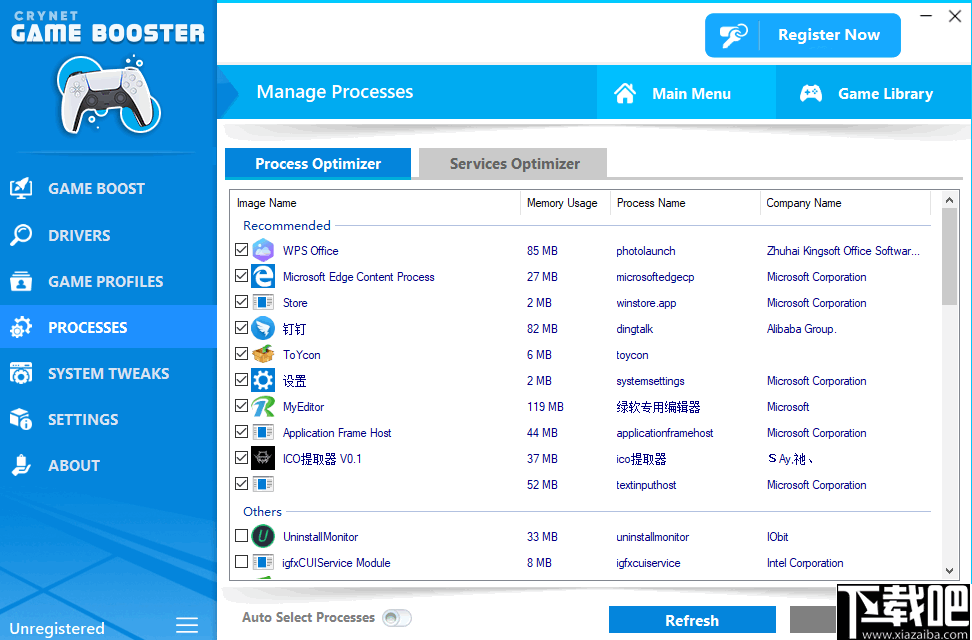Viewport: 972px width, 640px height.
Task: Check the UninstallMonitor checkbox
Action: pos(242,536)
